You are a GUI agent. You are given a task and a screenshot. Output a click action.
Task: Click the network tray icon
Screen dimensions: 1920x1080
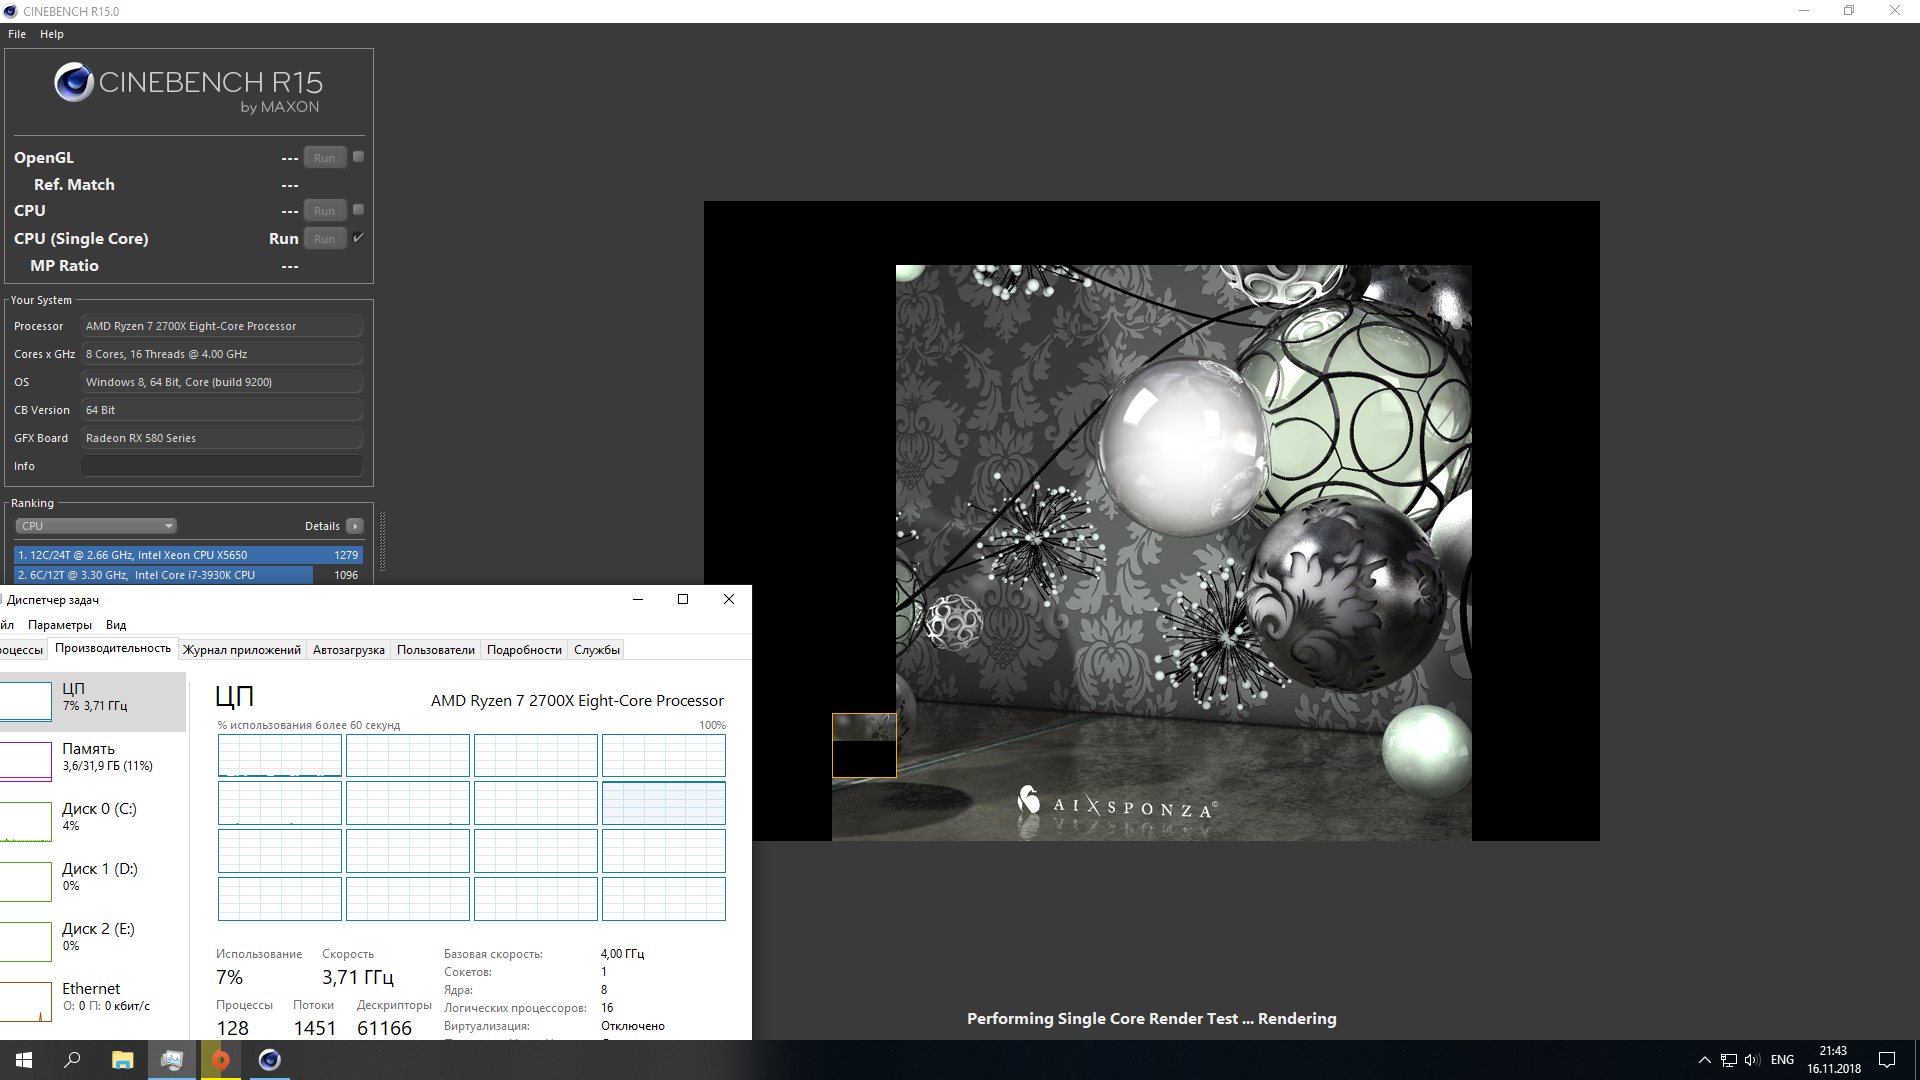point(1728,1060)
